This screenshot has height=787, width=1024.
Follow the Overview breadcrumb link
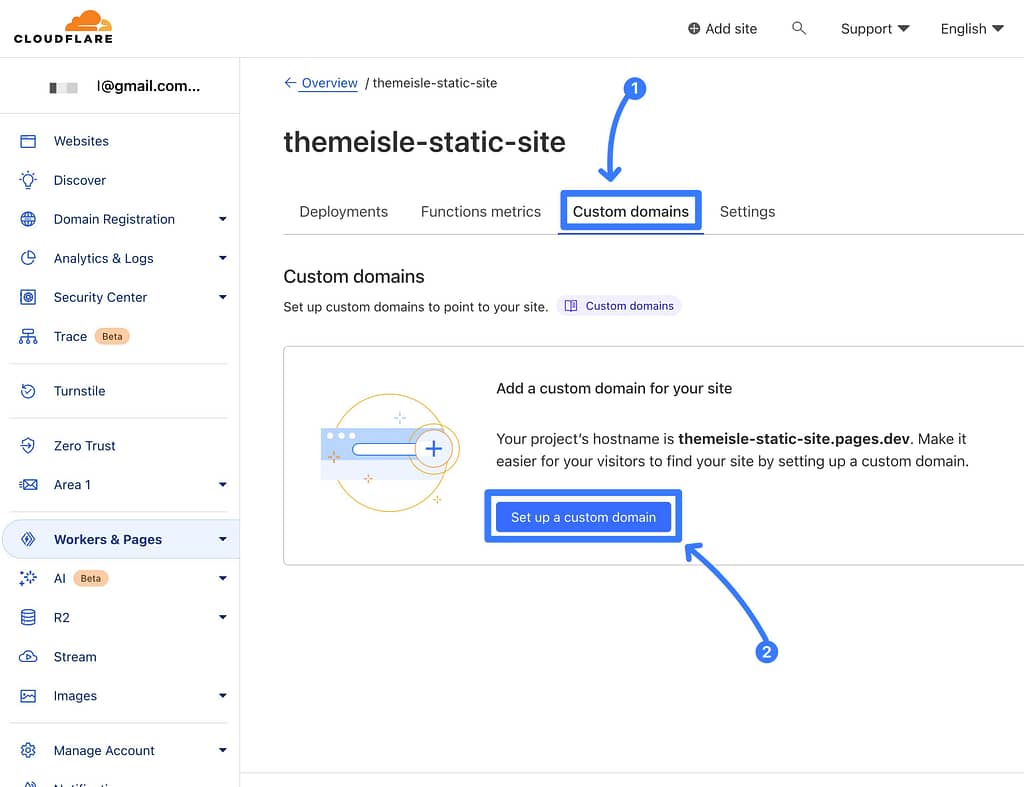click(x=329, y=83)
